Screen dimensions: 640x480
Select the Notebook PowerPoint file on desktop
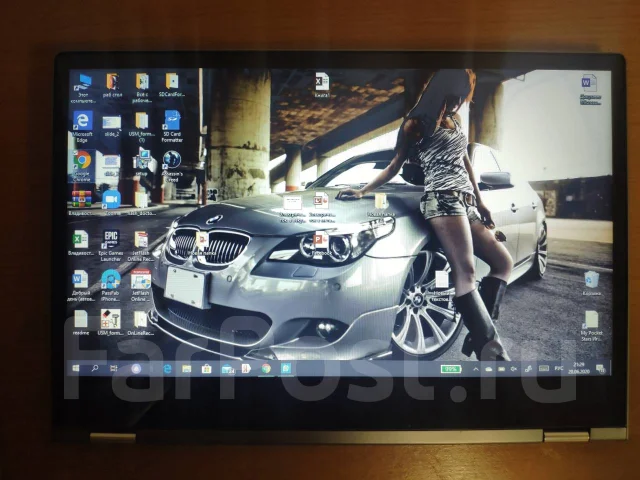321,244
